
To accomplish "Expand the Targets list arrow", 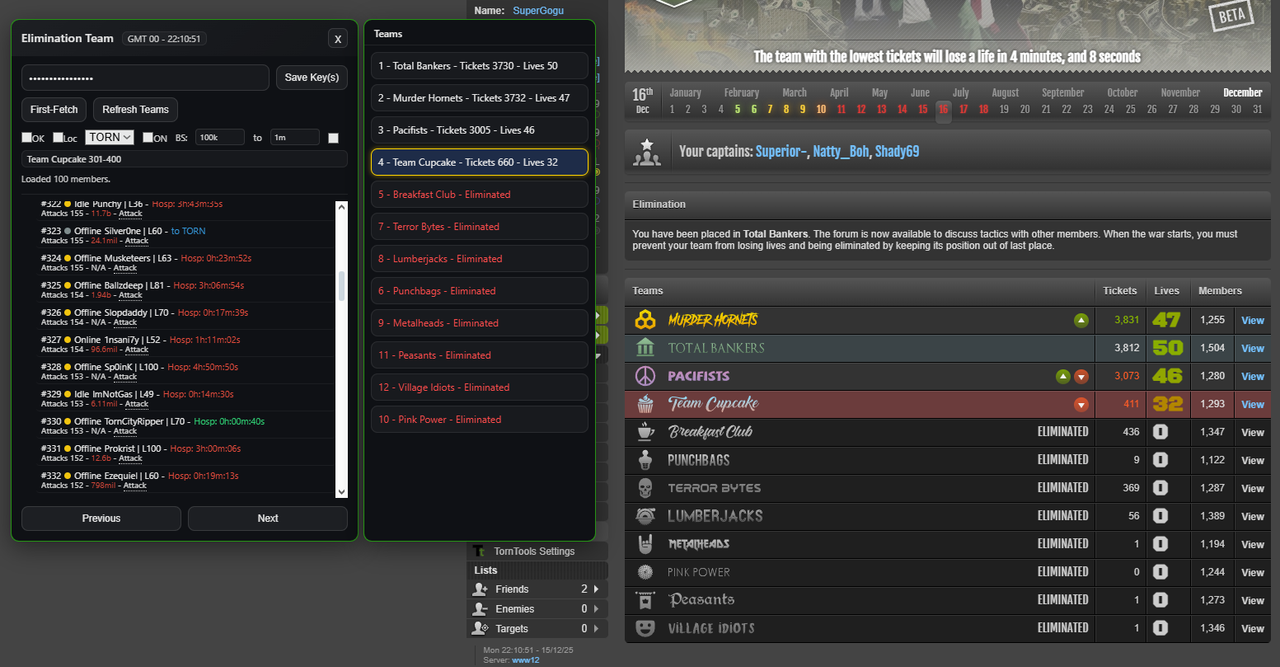I will pos(596,628).
